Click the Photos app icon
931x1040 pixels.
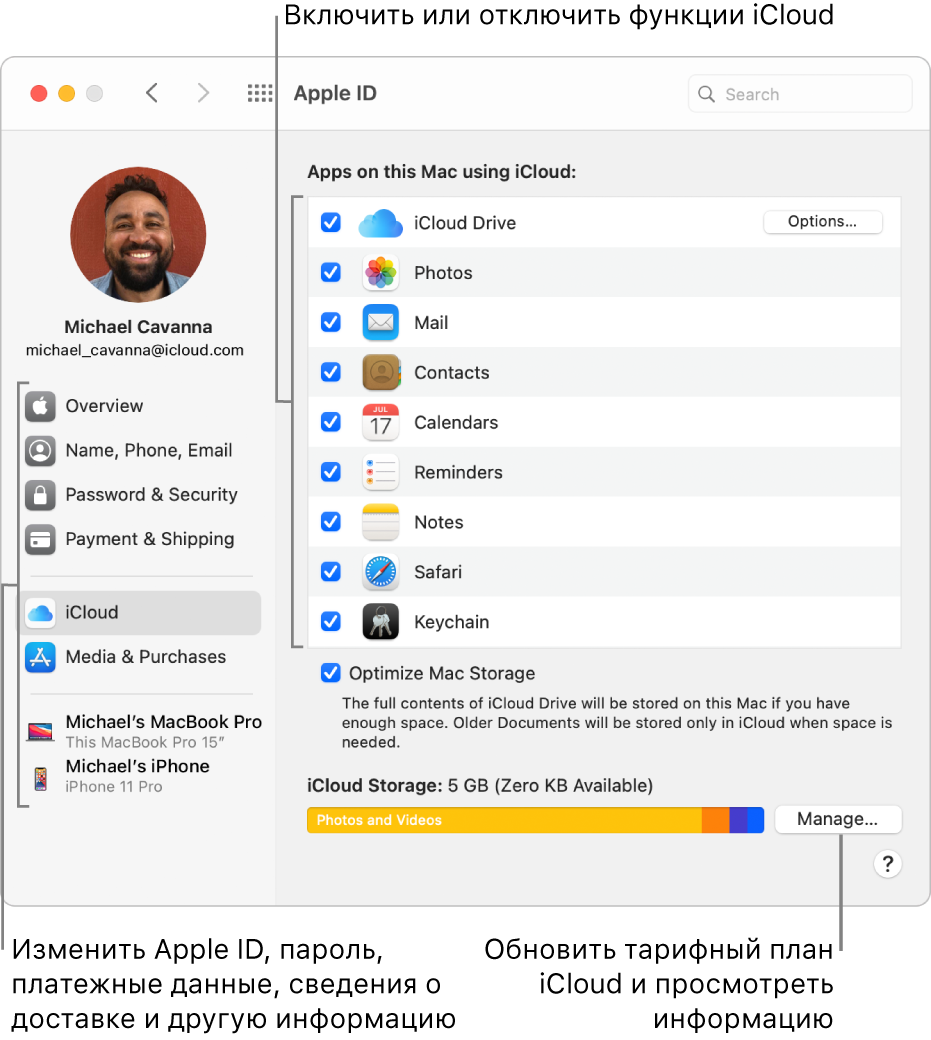[x=381, y=273]
